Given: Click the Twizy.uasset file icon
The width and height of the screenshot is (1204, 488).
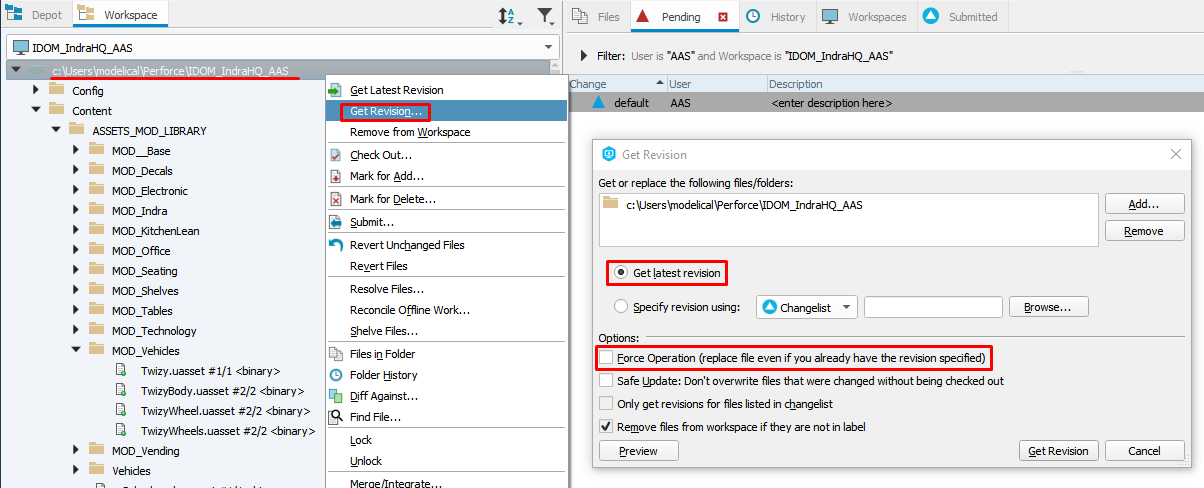Looking at the screenshot, I should [123, 371].
